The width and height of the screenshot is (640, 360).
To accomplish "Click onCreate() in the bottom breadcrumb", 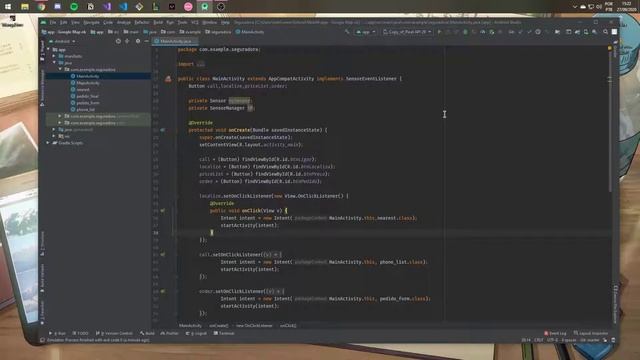I will (x=219, y=326).
